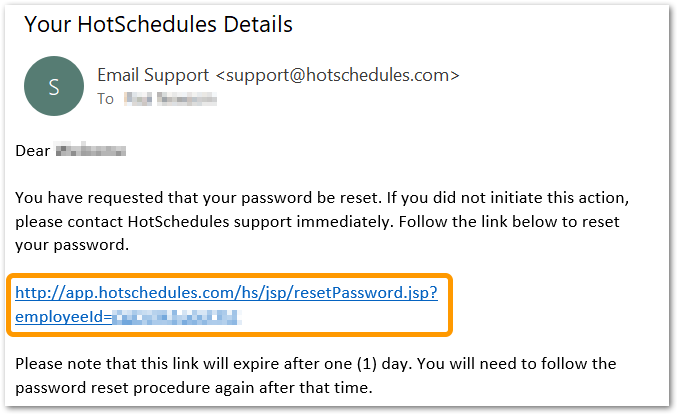678x415 pixels.
Task: Click 'If you did not initiate this action' text
Action: [508, 198]
